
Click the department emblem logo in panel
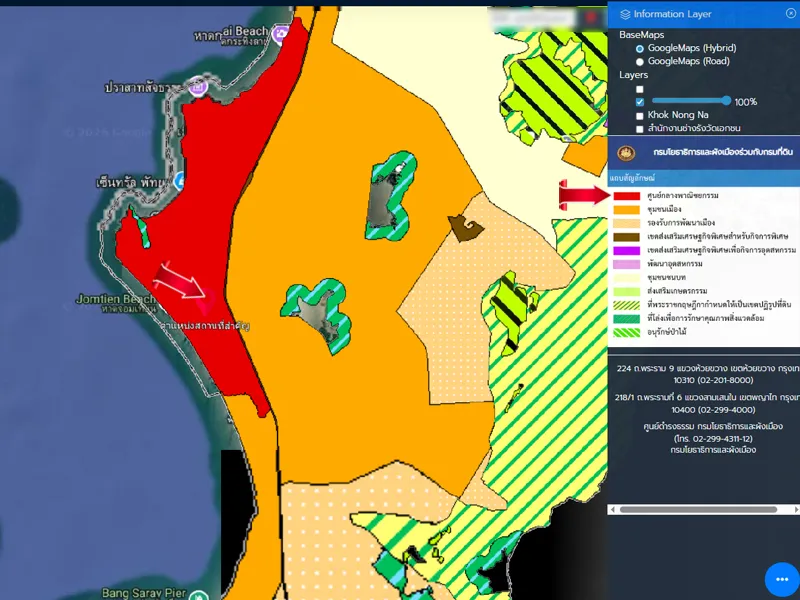[627, 153]
